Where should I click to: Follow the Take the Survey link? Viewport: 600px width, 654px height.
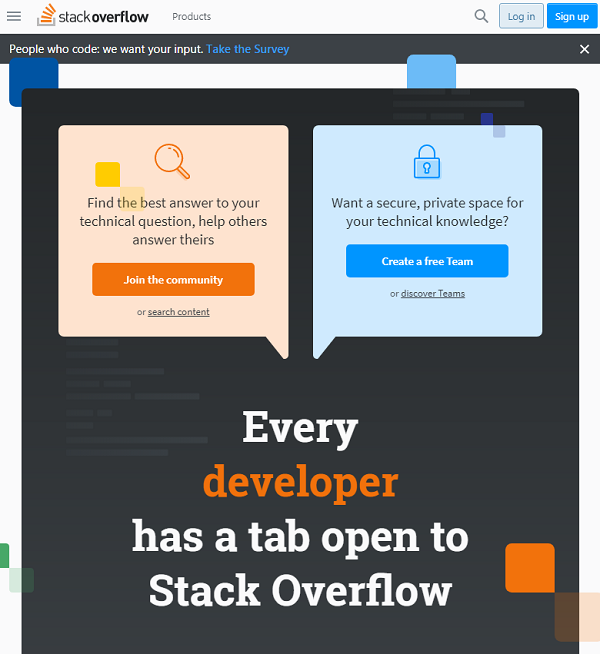click(247, 49)
